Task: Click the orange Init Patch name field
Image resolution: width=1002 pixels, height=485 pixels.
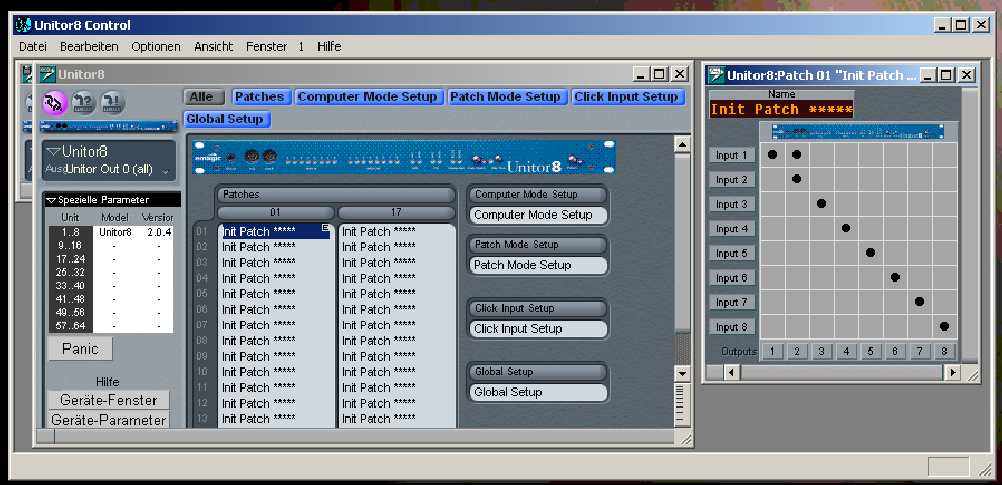Action: tap(782, 109)
